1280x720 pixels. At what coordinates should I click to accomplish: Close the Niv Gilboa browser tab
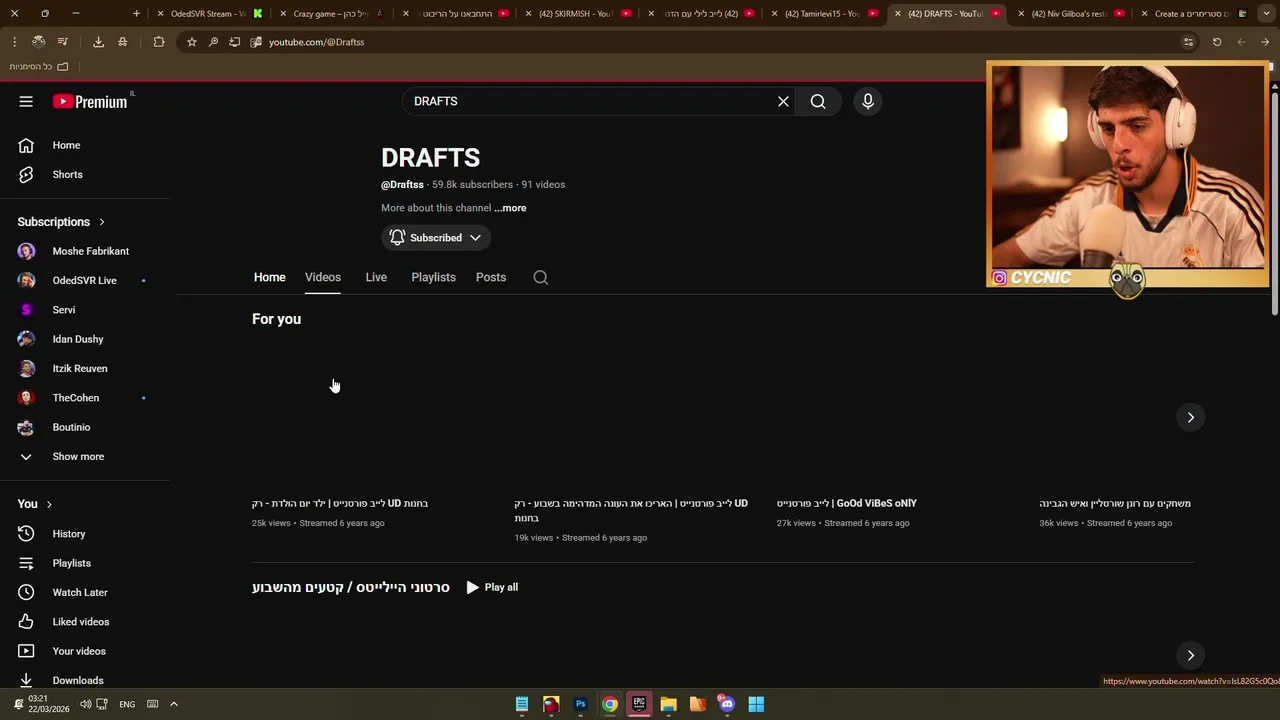point(1021,14)
